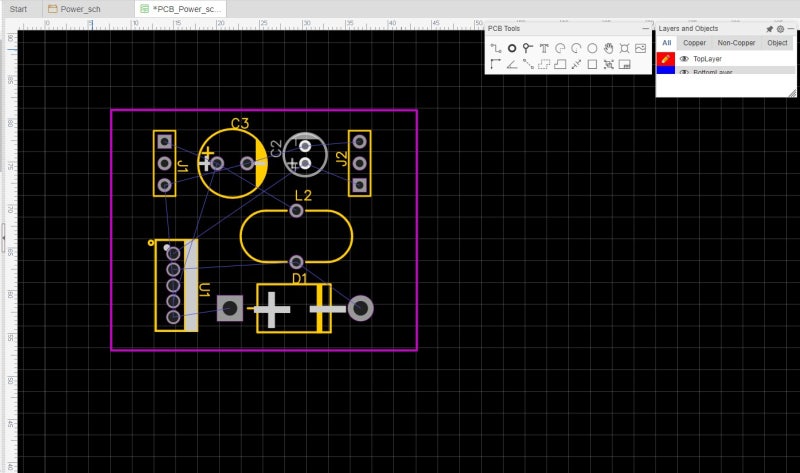Click the square top pad of J1
The height and width of the screenshot is (473, 800).
164,141
